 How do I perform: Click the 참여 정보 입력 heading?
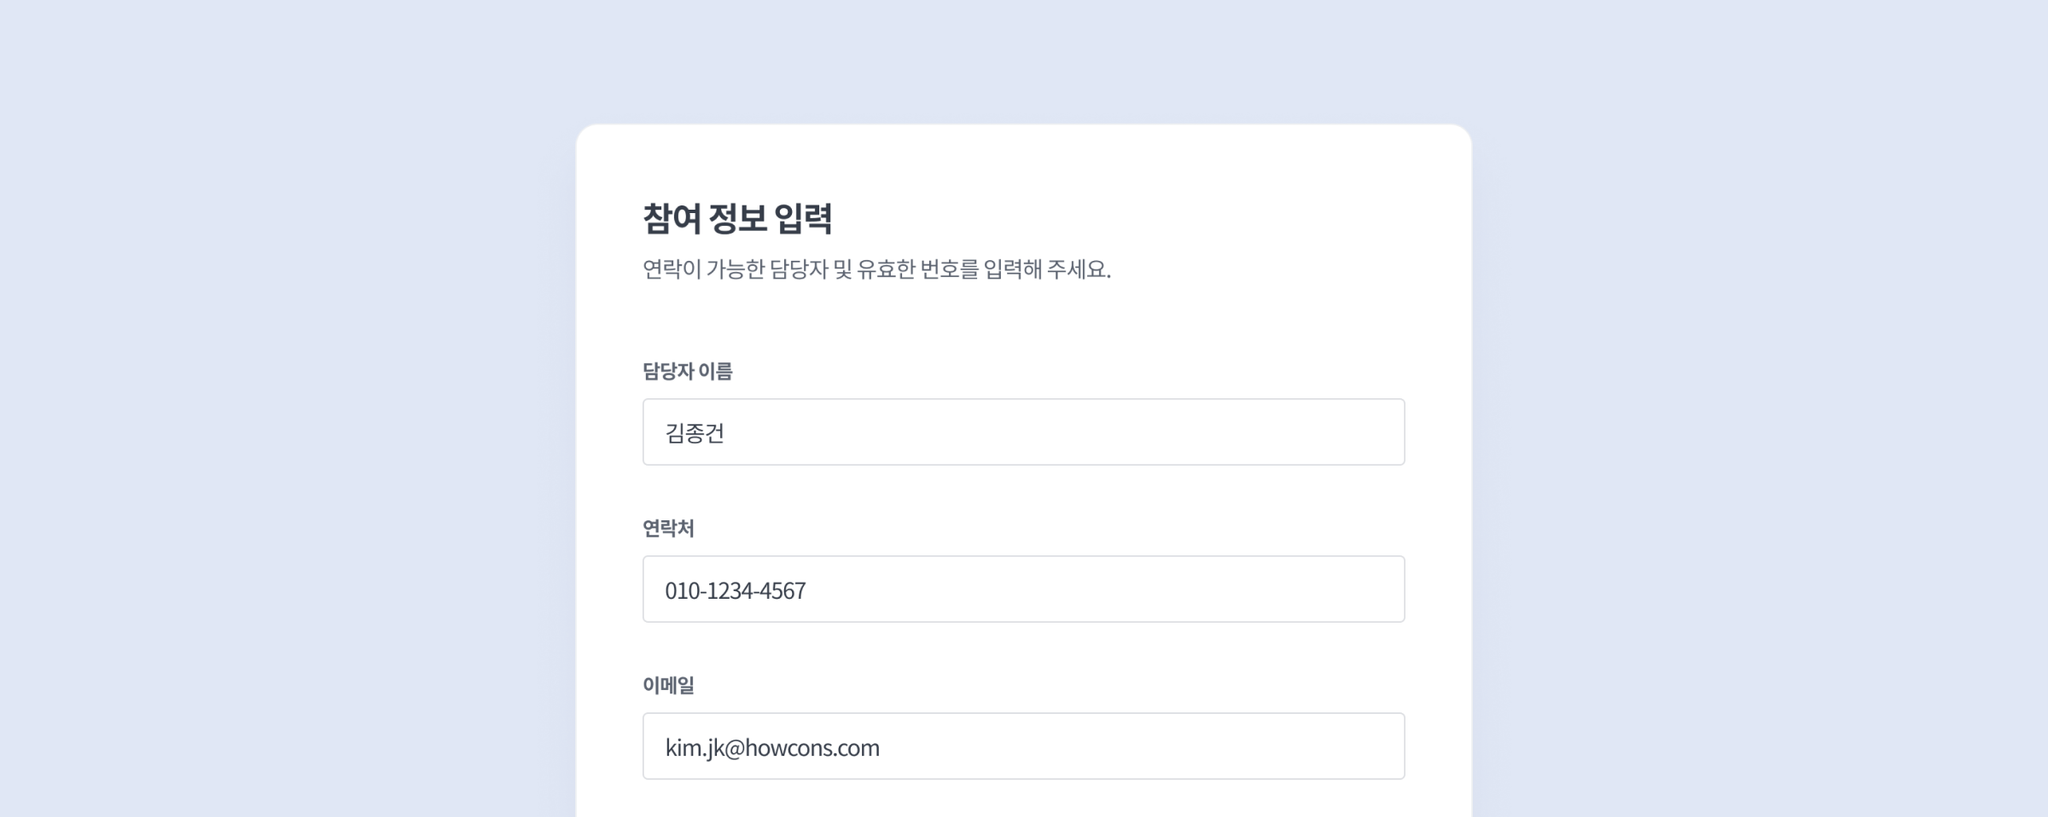(x=737, y=218)
